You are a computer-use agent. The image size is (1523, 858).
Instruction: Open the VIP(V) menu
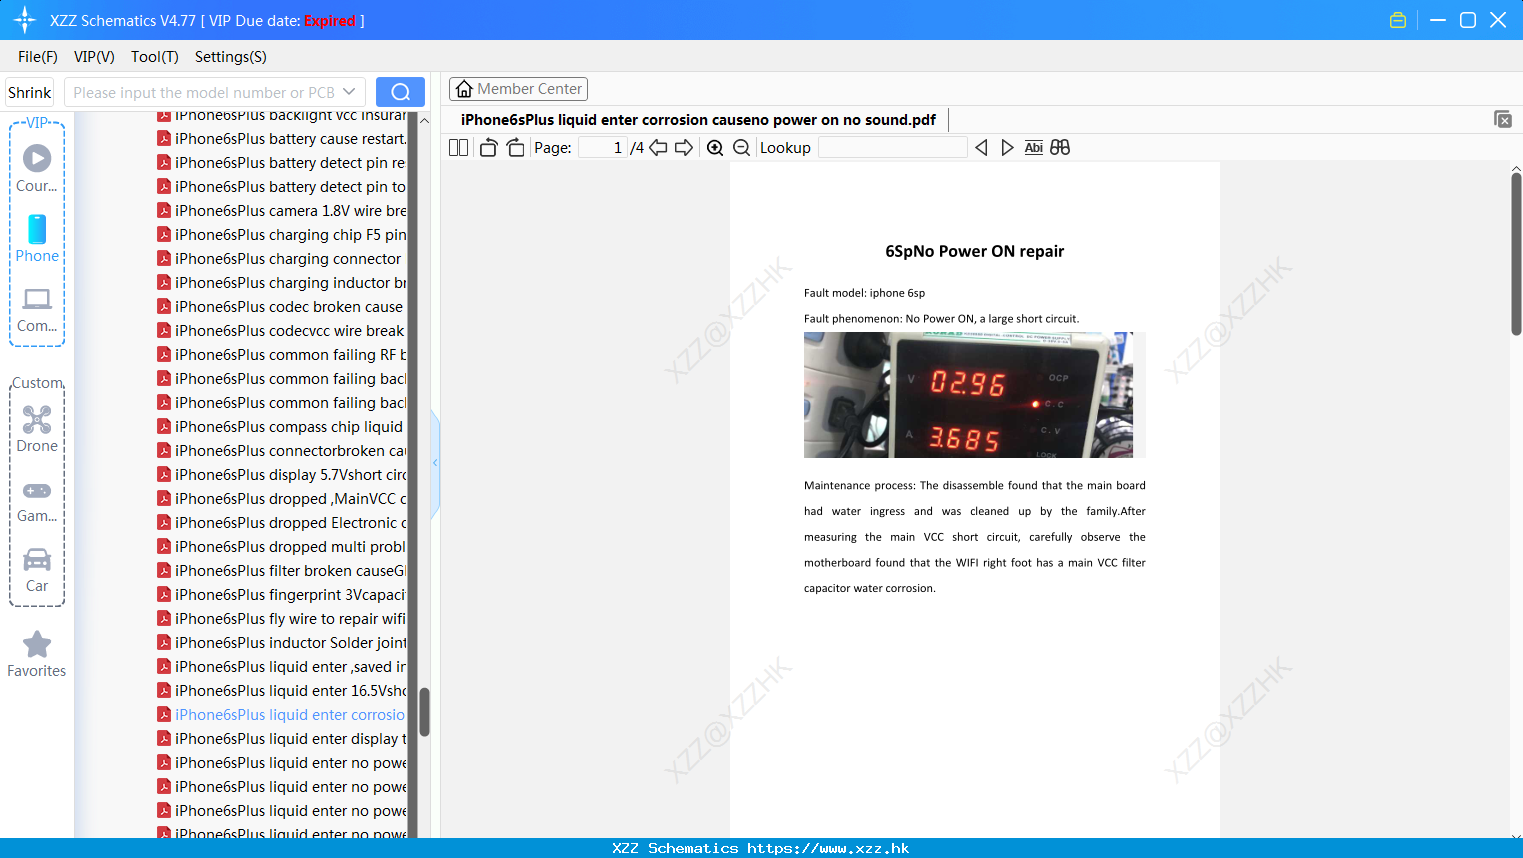pyautogui.click(x=94, y=57)
